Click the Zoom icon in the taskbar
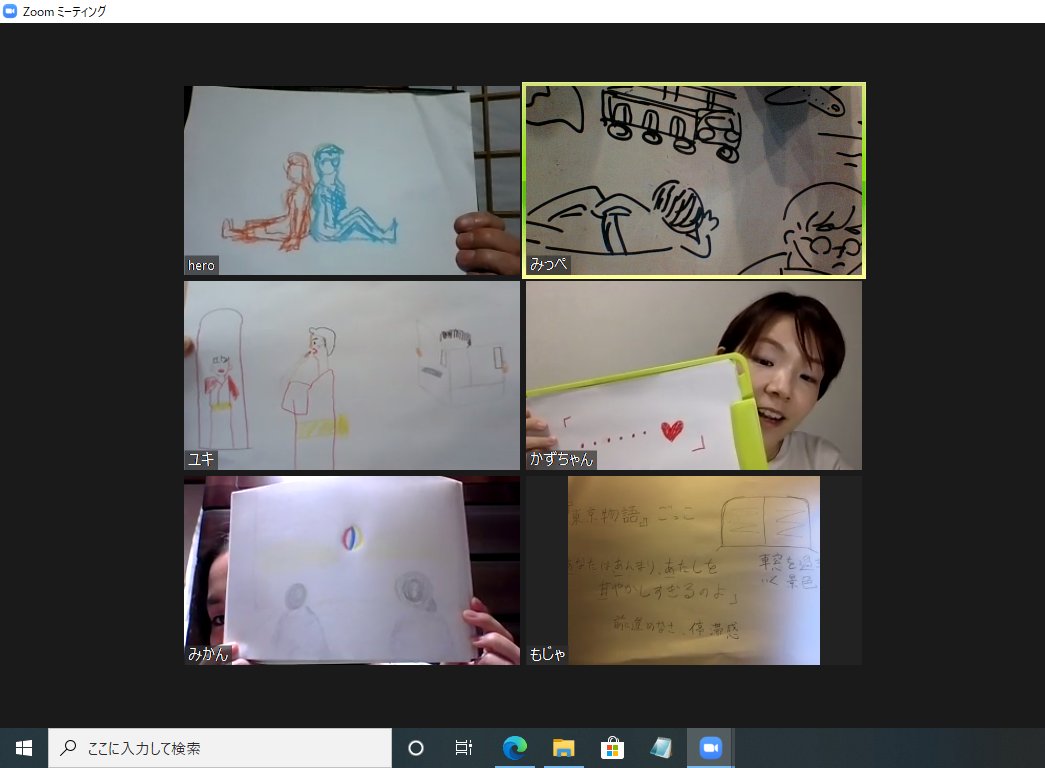The width and height of the screenshot is (1045, 768). 710,747
